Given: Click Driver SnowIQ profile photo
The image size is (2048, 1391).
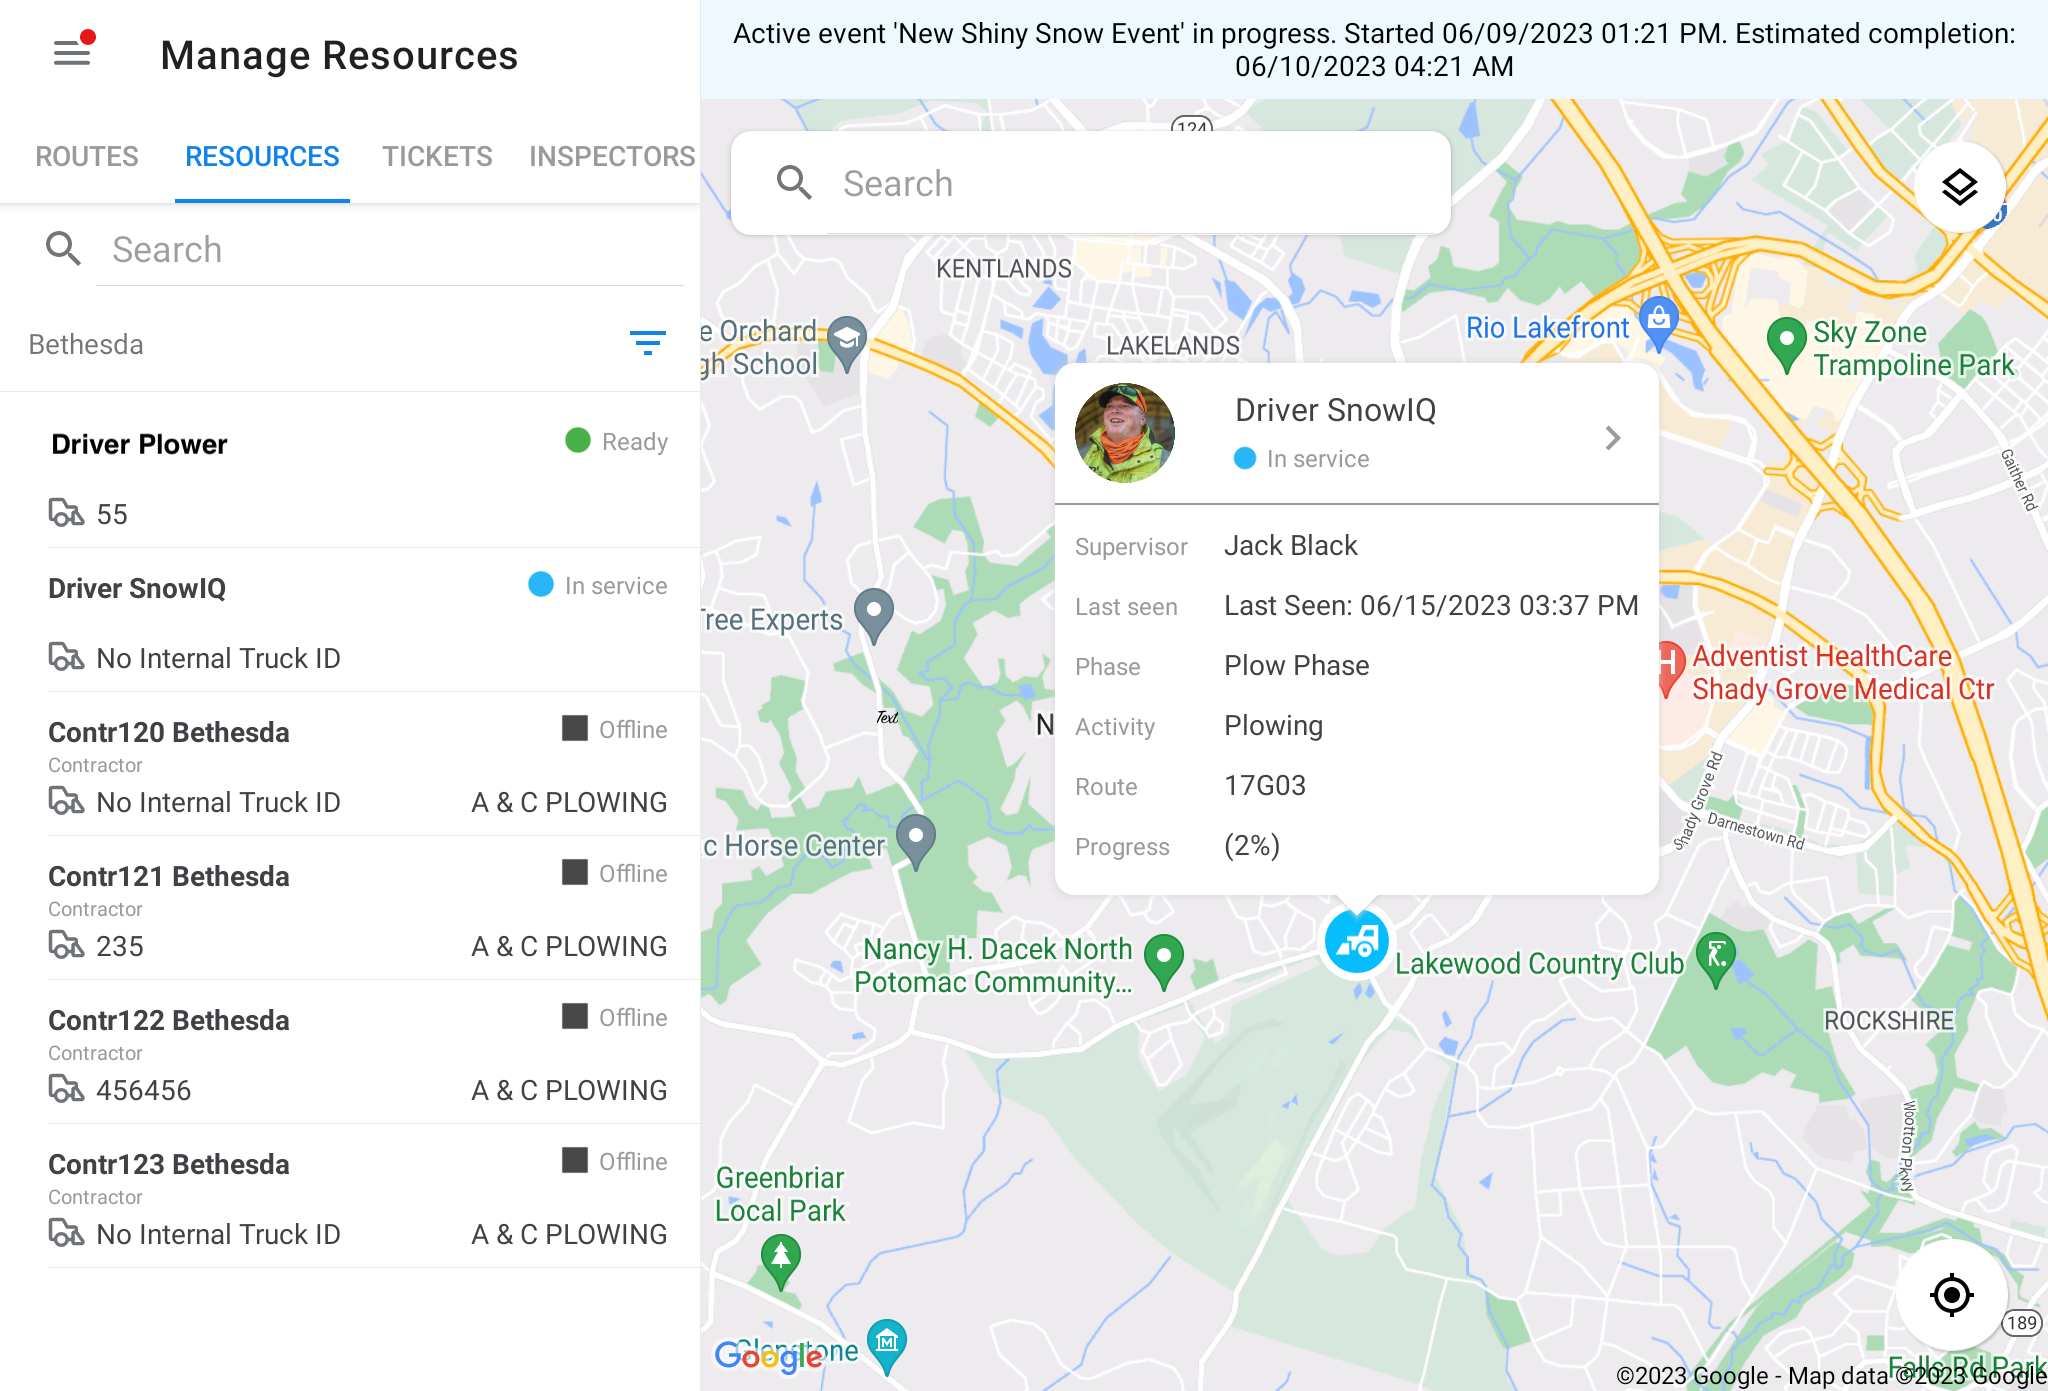Looking at the screenshot, I should coord(1124,433).
